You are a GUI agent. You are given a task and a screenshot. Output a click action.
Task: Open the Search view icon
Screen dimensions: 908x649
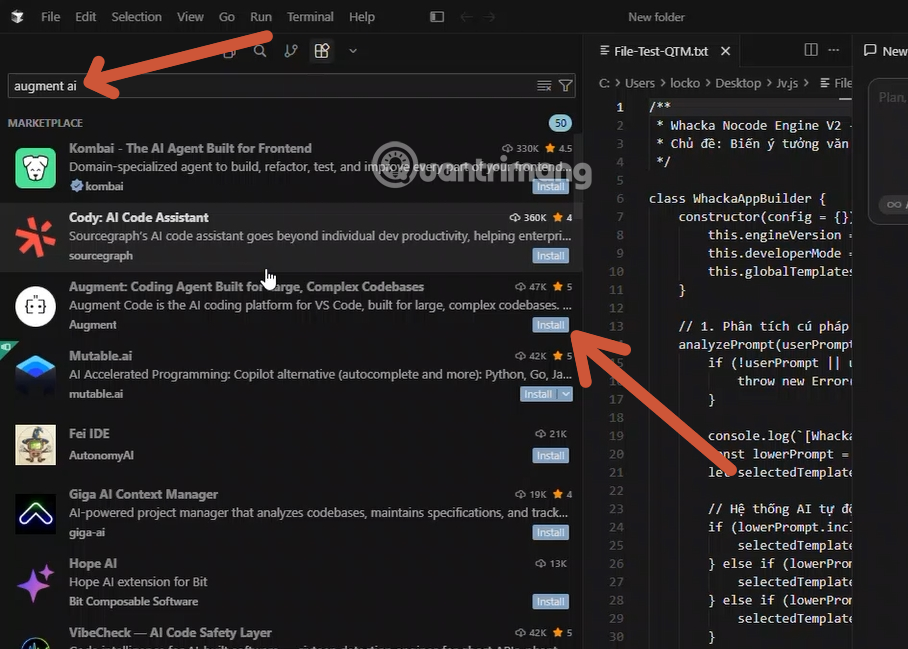click(x=260, y=51)
